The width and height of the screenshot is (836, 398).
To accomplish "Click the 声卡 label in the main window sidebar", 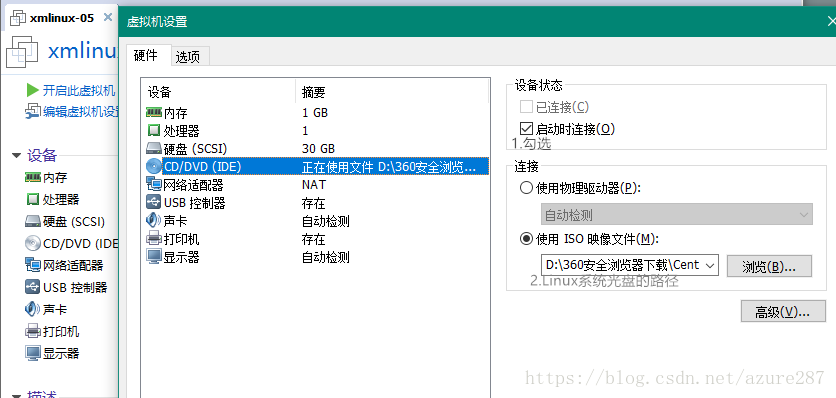I will [55, 309].
